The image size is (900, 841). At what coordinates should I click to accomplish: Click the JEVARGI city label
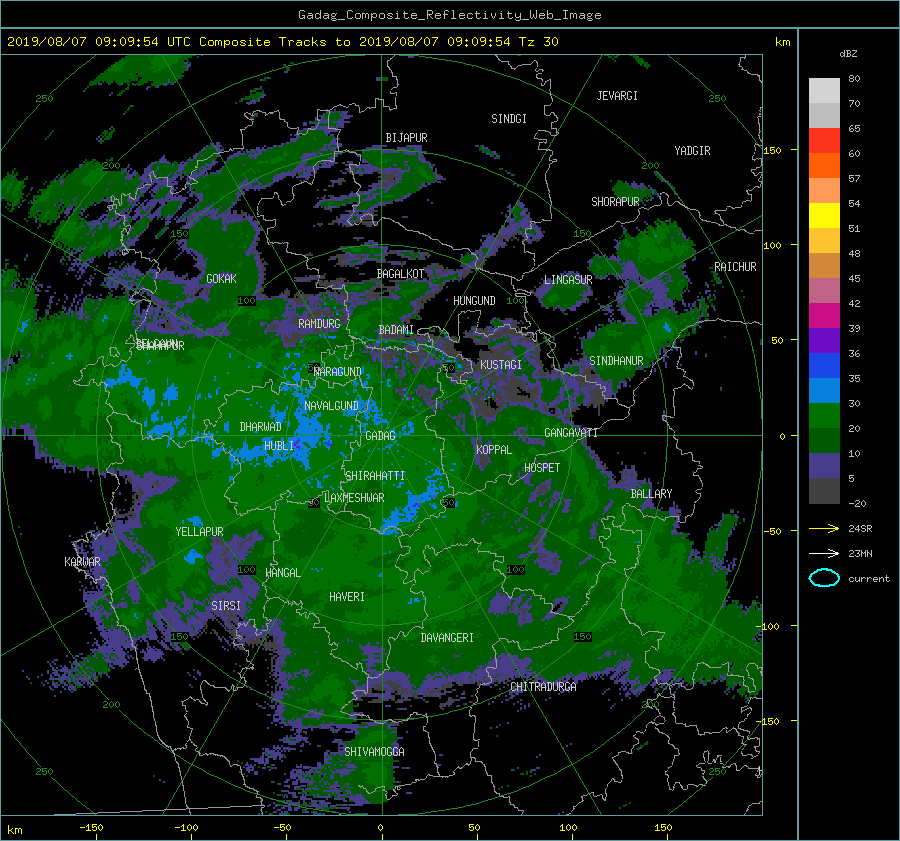[x=617, y=96]
